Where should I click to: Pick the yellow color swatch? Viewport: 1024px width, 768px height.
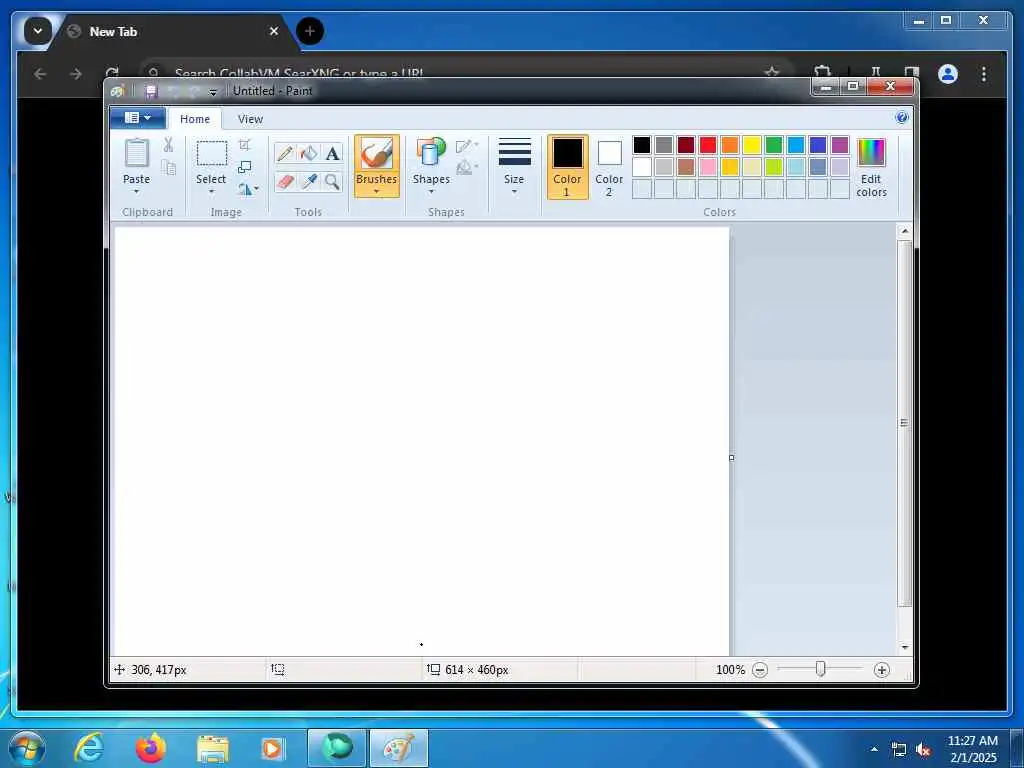pyautogui.click(x=752, y=145)
